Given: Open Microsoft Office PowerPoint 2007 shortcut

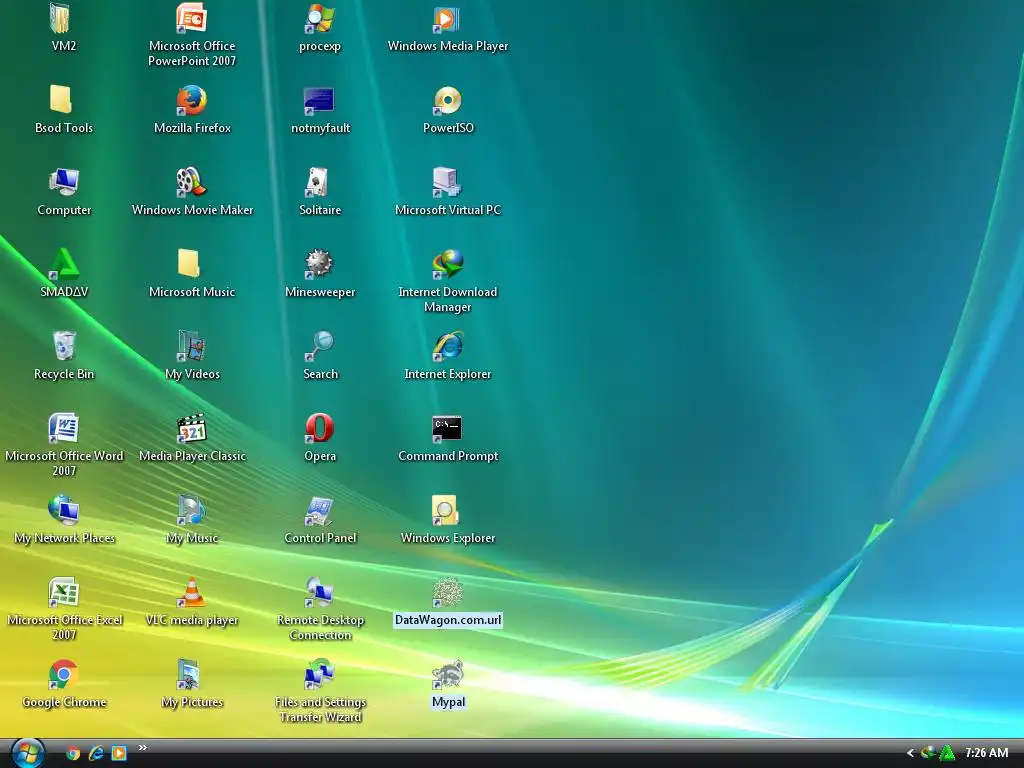Looking at the screenshot, I should click(x=191, y=18).
